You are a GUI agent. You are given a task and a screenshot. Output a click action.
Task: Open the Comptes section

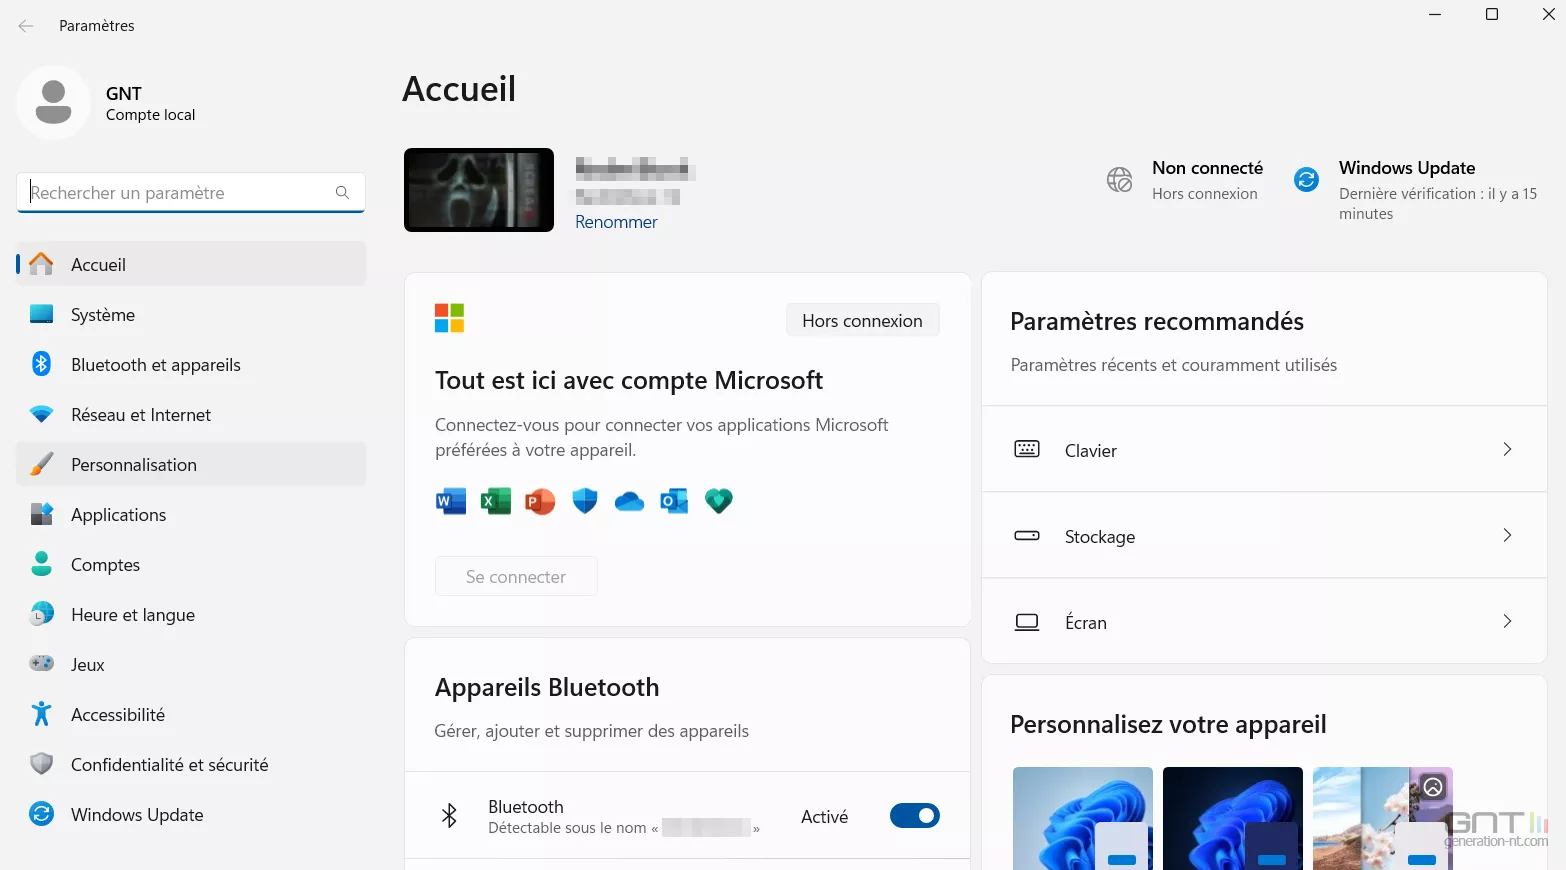point(191,564)
